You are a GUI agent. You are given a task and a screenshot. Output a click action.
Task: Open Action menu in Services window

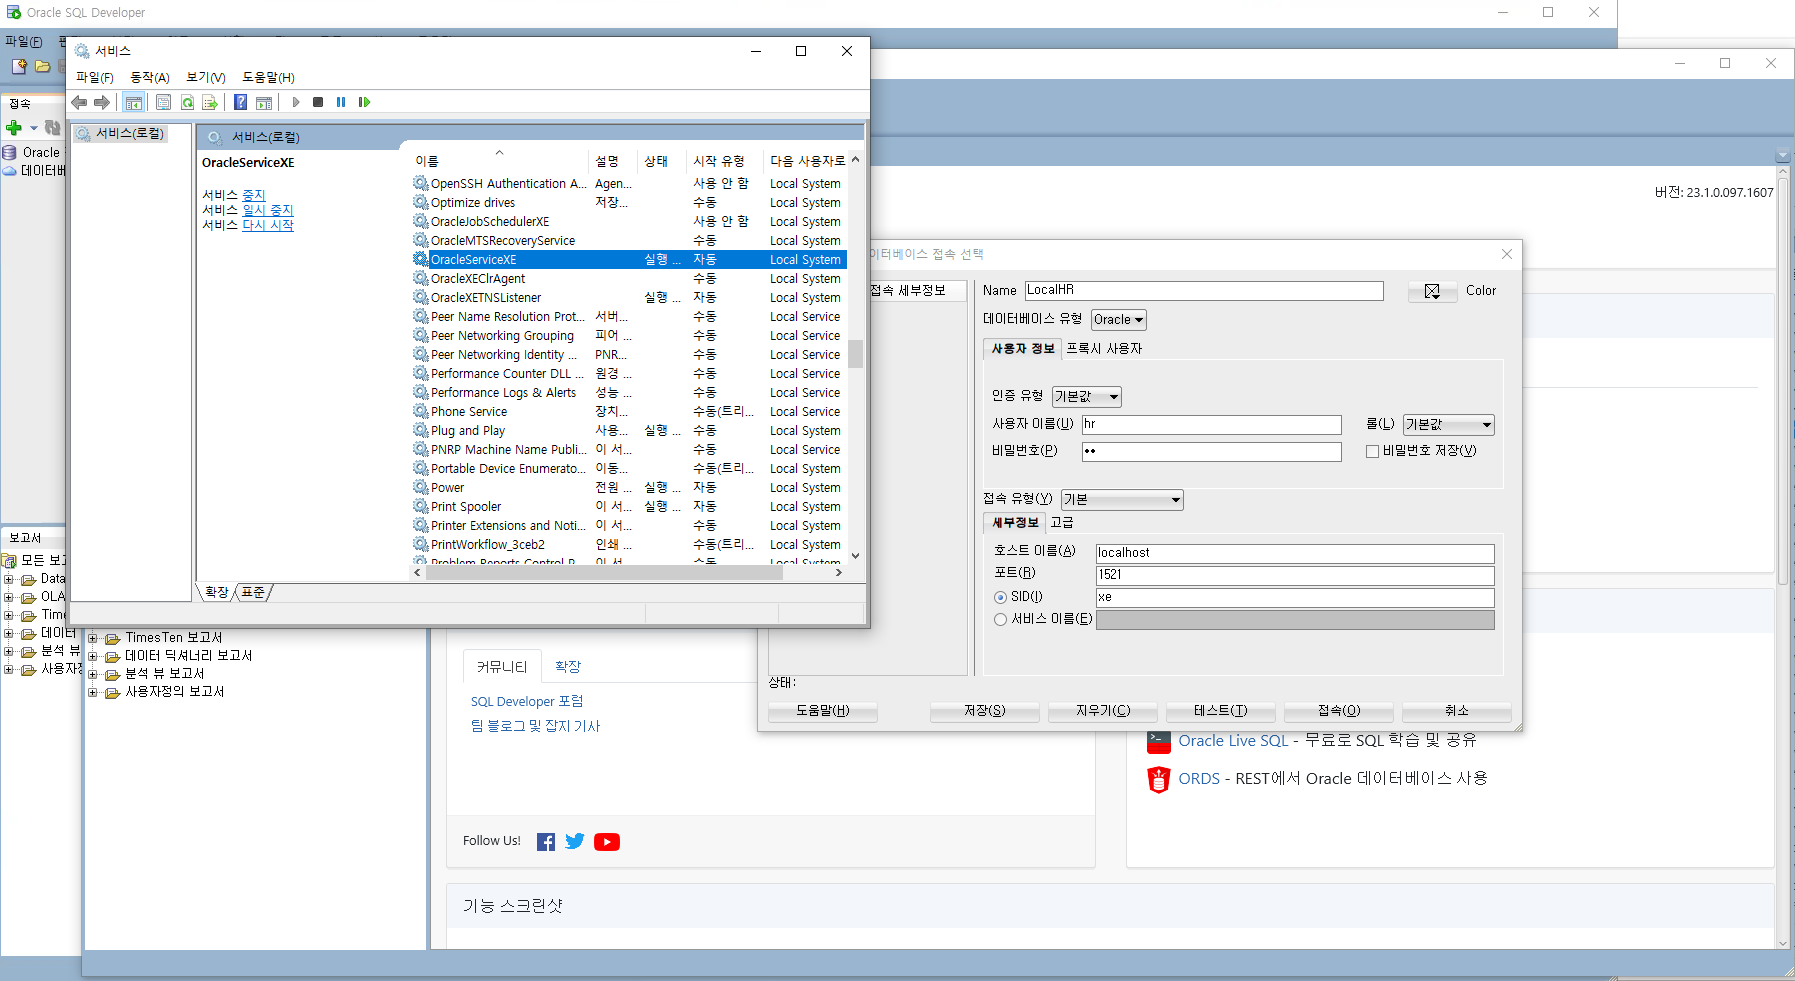click(150, 77)
